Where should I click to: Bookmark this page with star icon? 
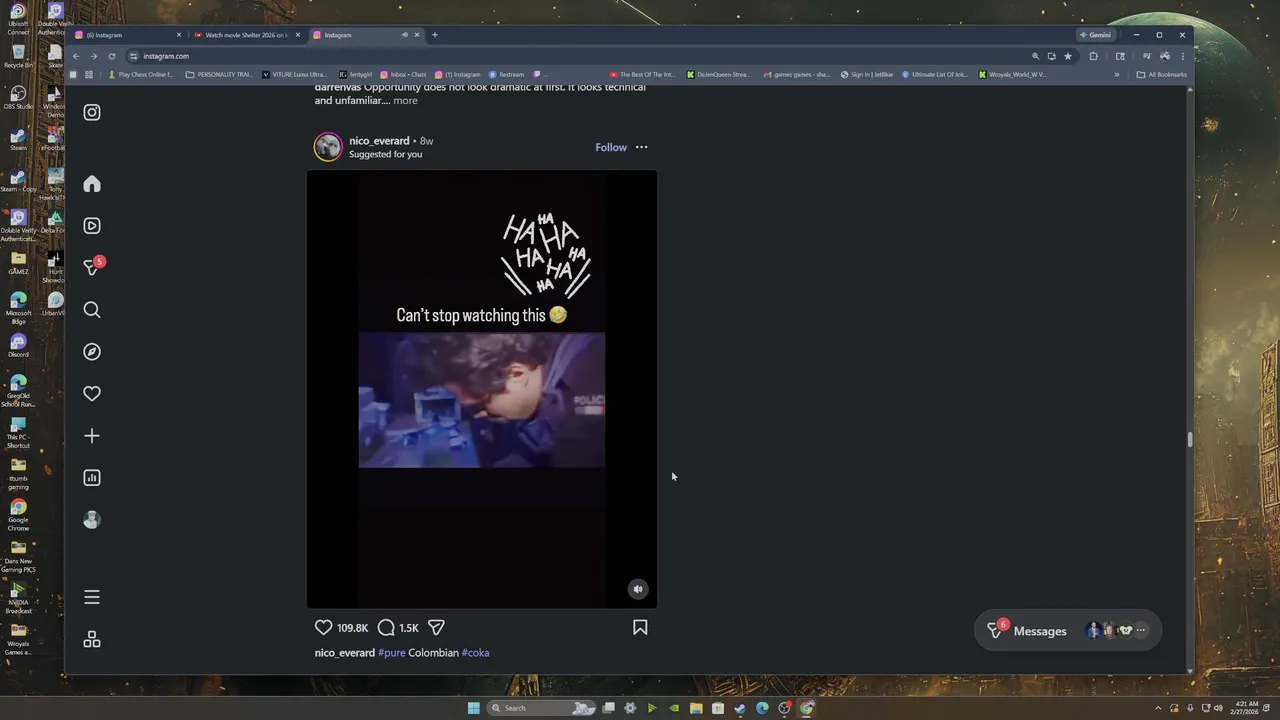point(1068,56)
